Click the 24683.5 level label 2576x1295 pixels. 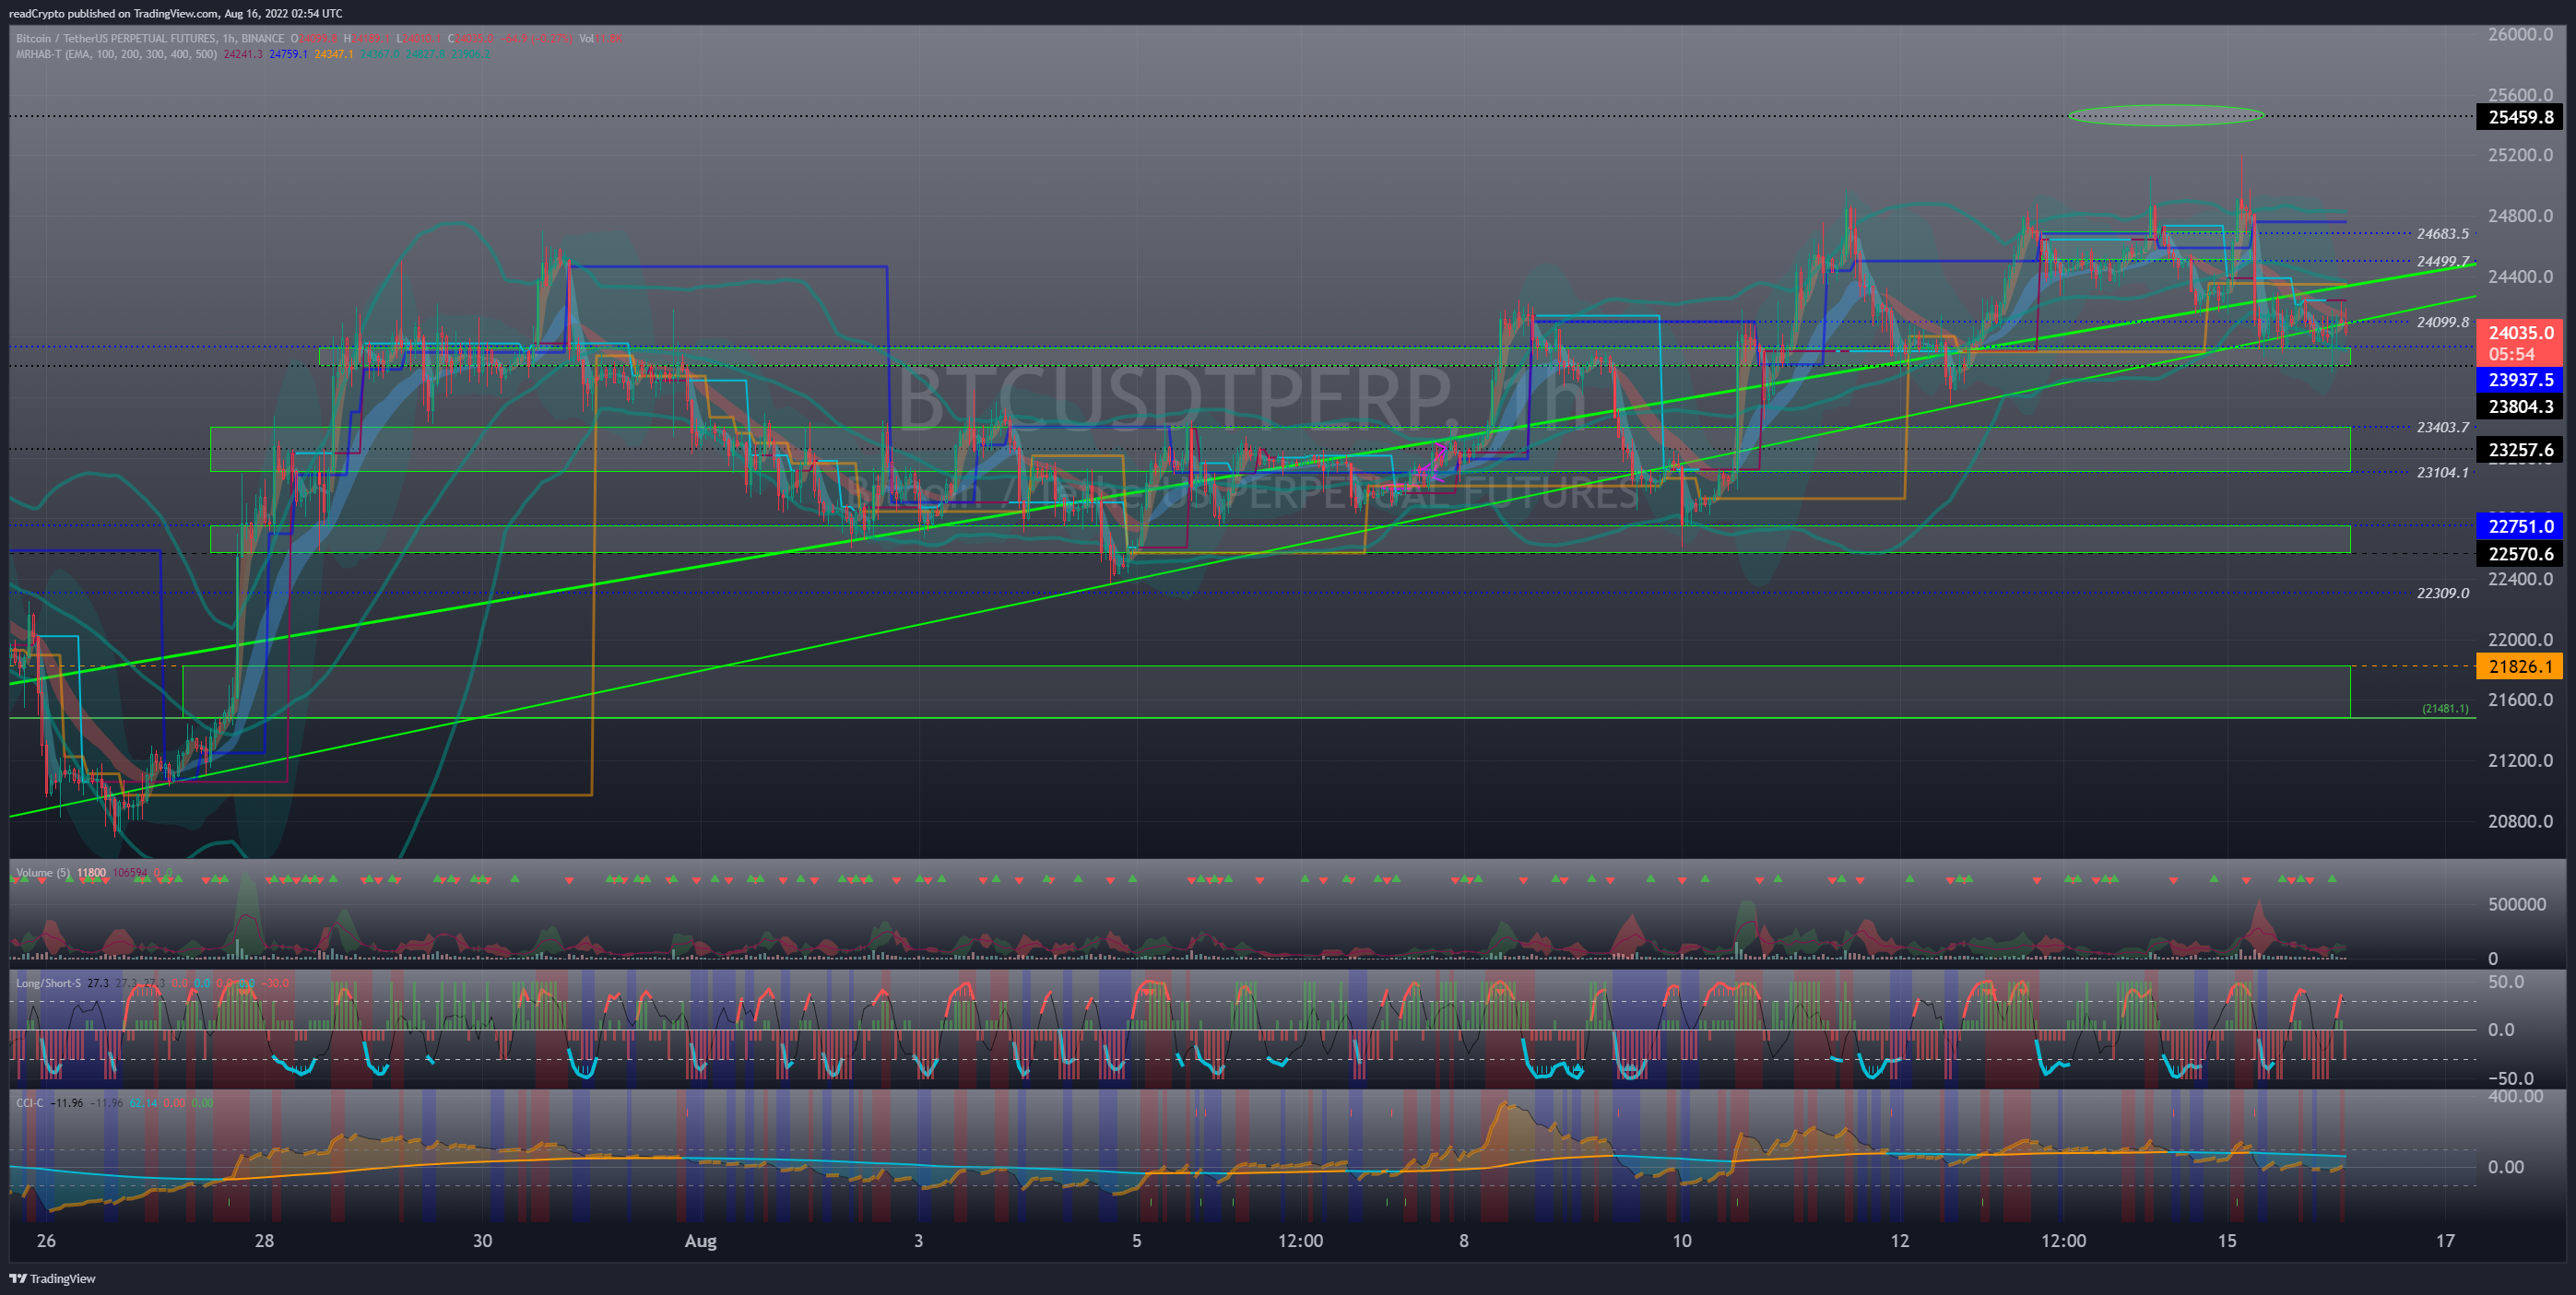tap(2442, 234)
